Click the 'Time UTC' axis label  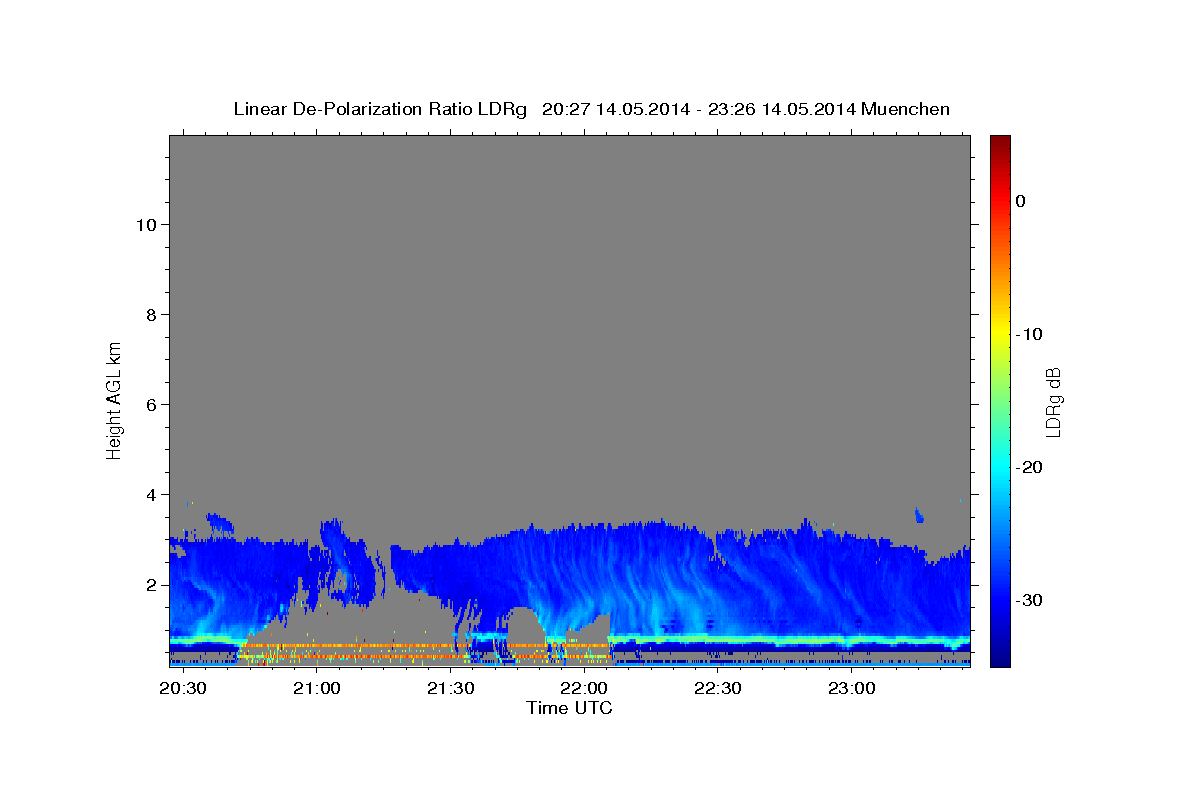[569, 708]
